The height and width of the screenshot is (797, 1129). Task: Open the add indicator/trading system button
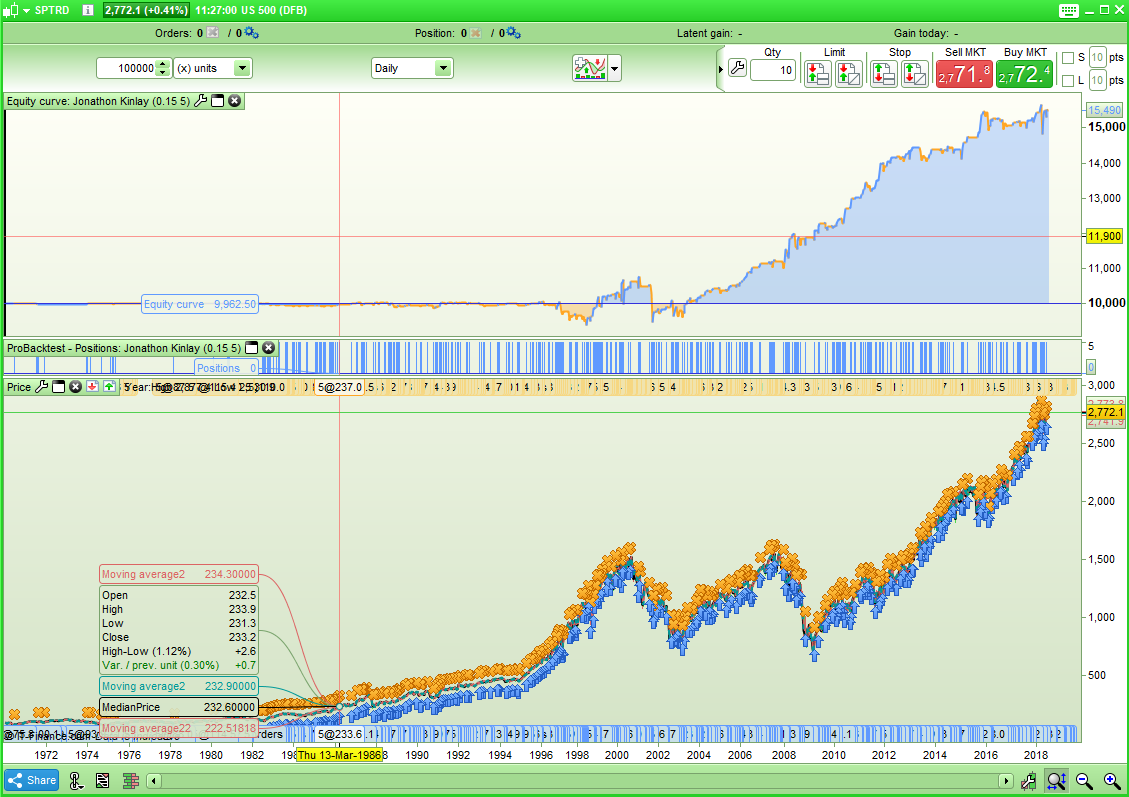point(590,68)
